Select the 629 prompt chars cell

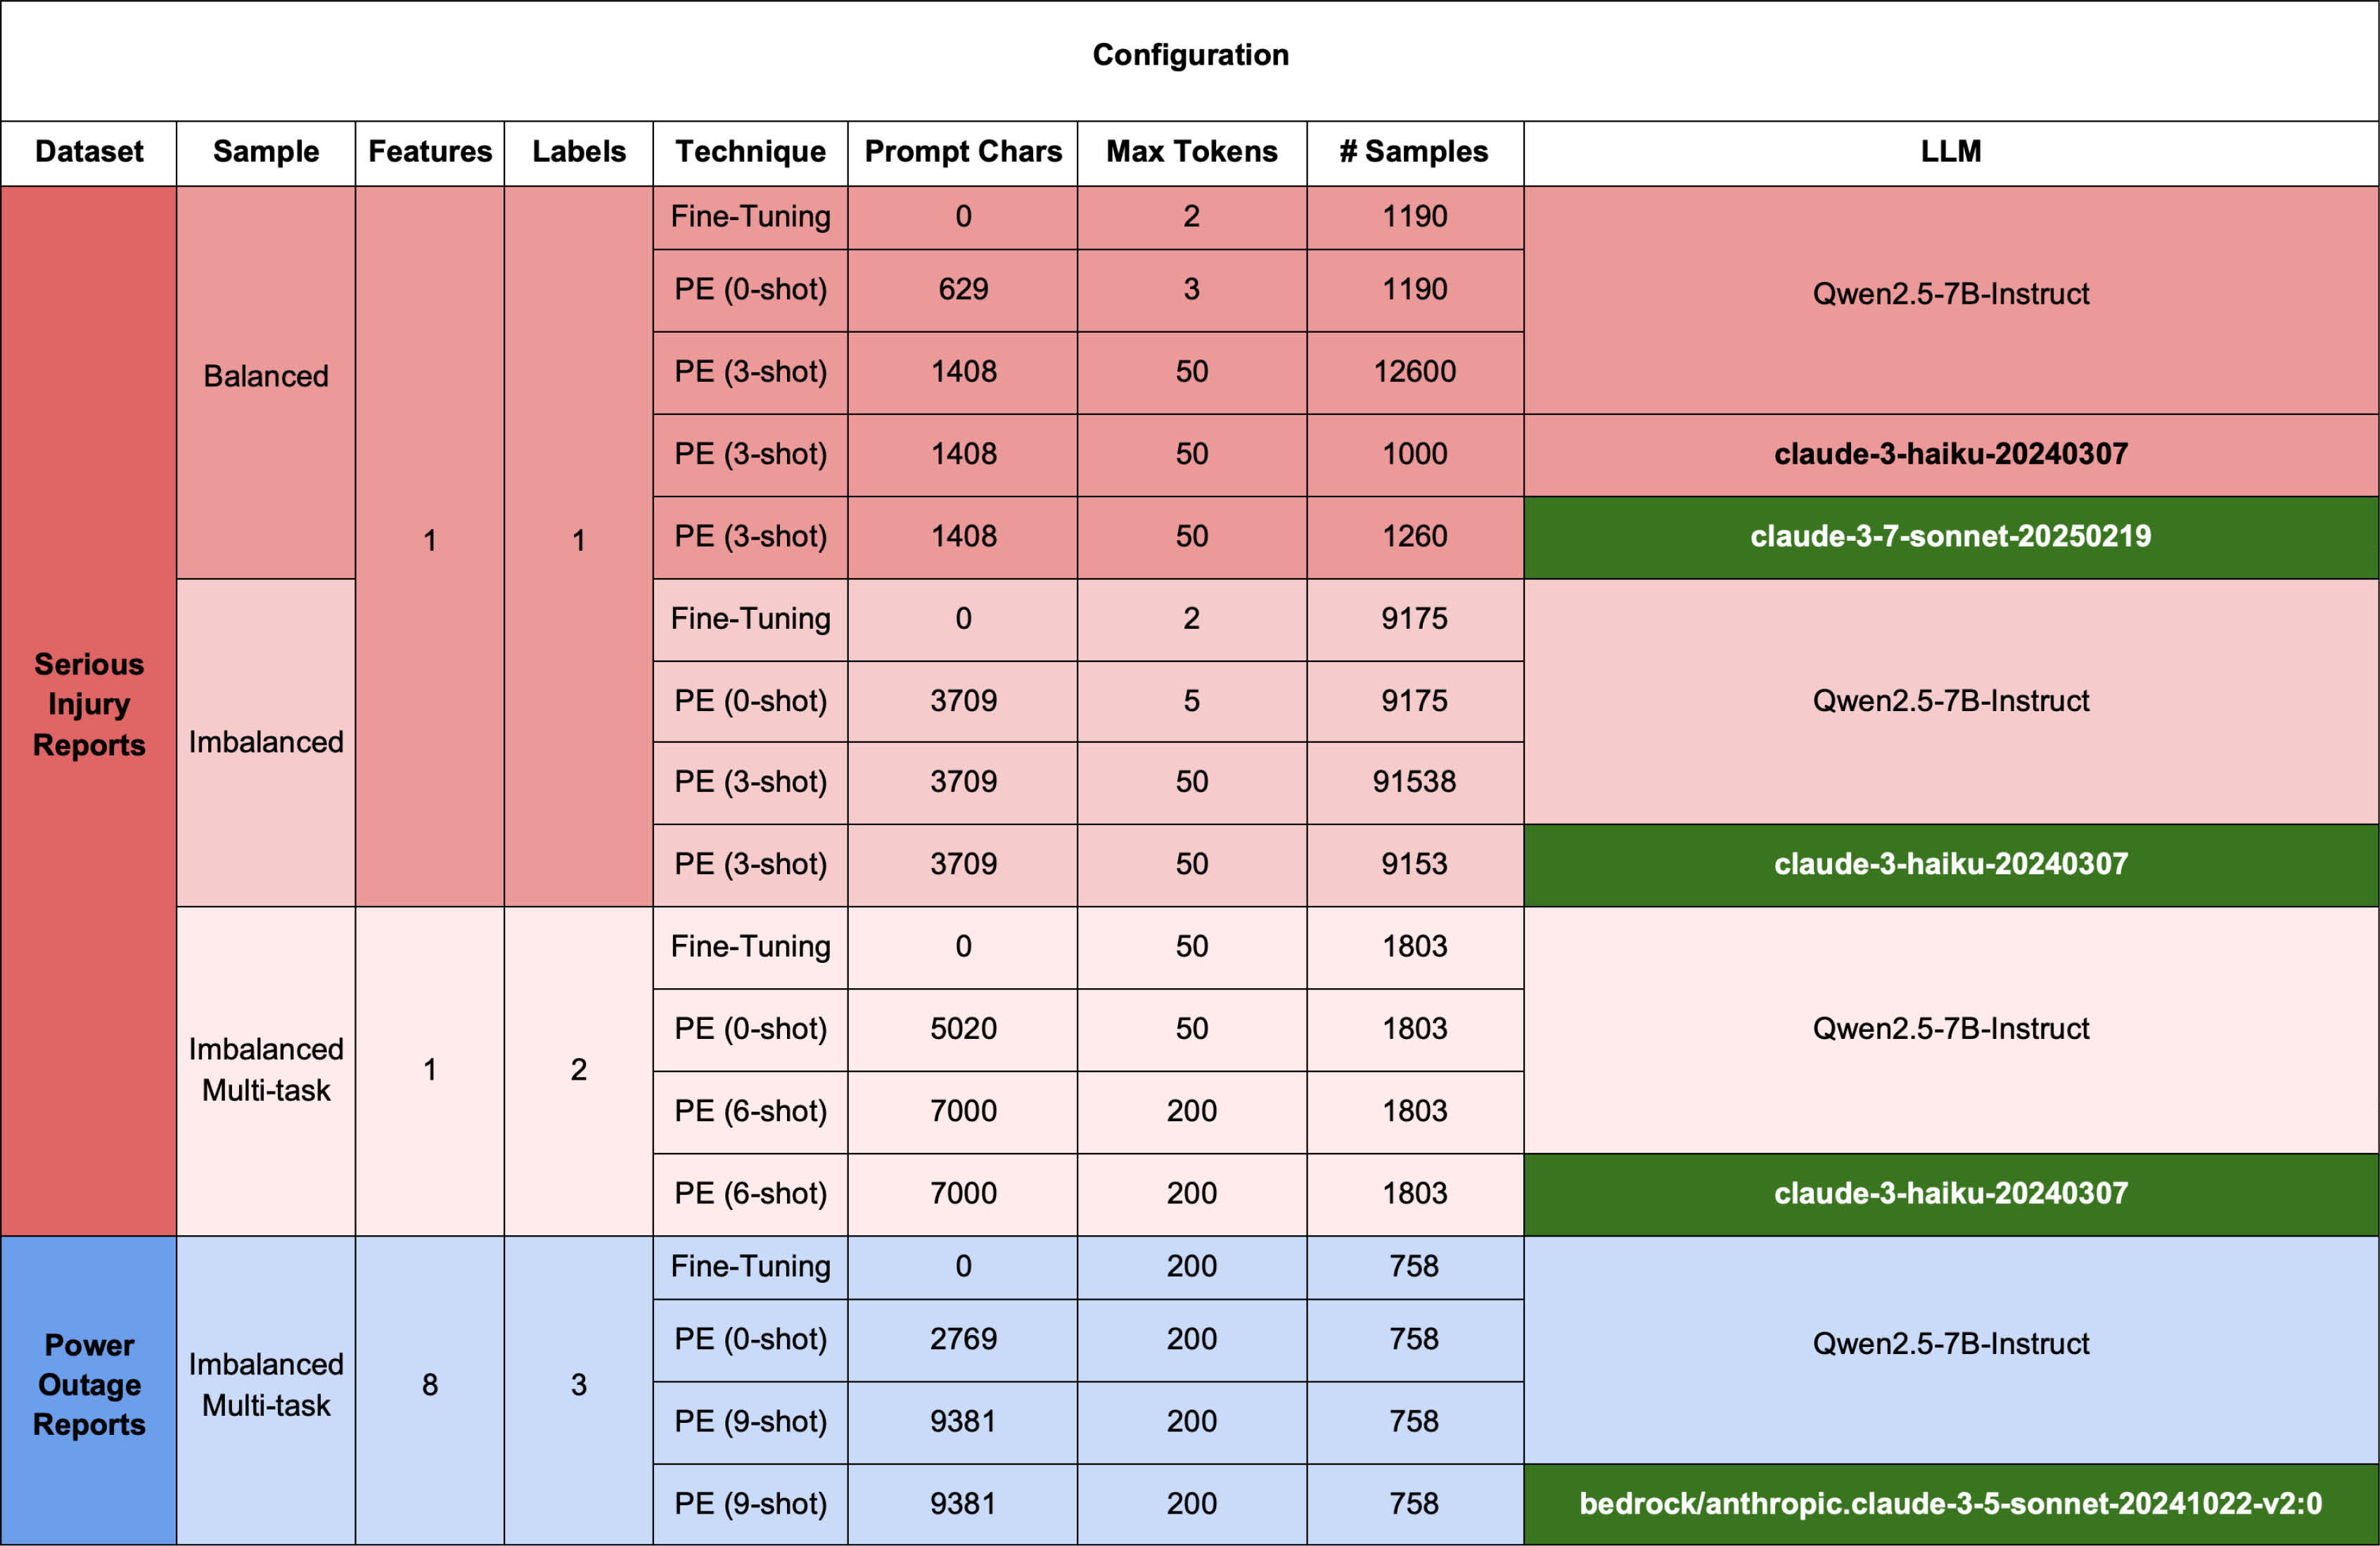963,289
